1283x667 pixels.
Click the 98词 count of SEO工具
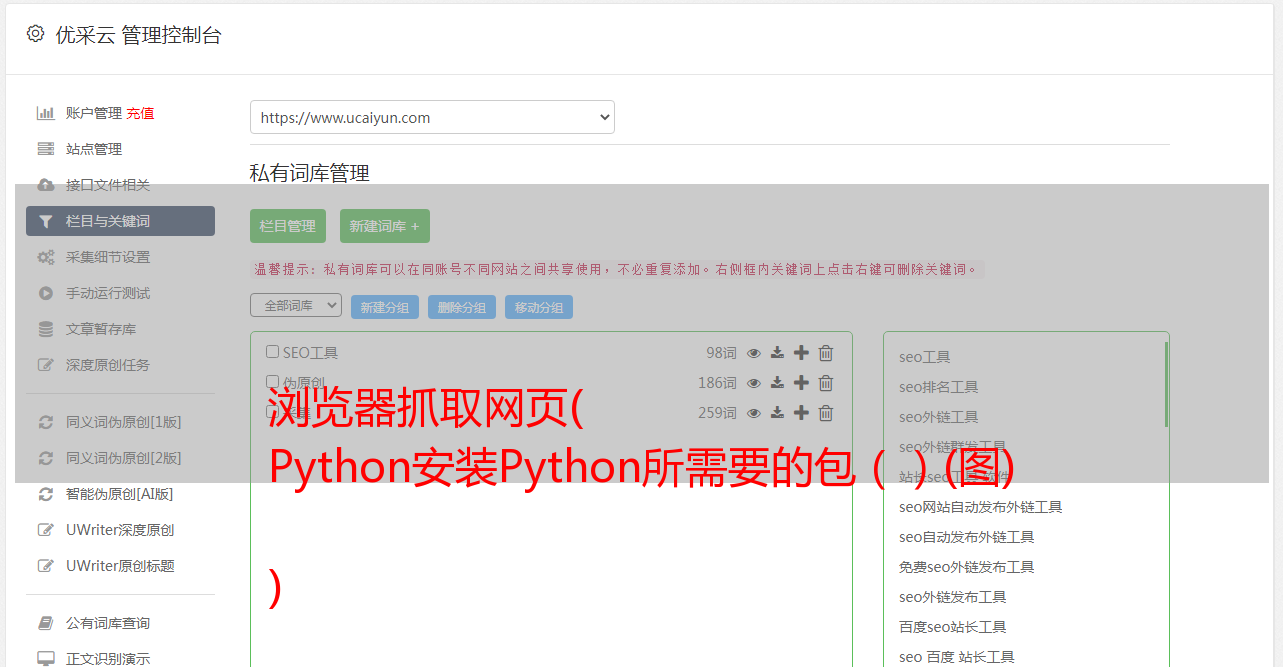coord(721,353)
